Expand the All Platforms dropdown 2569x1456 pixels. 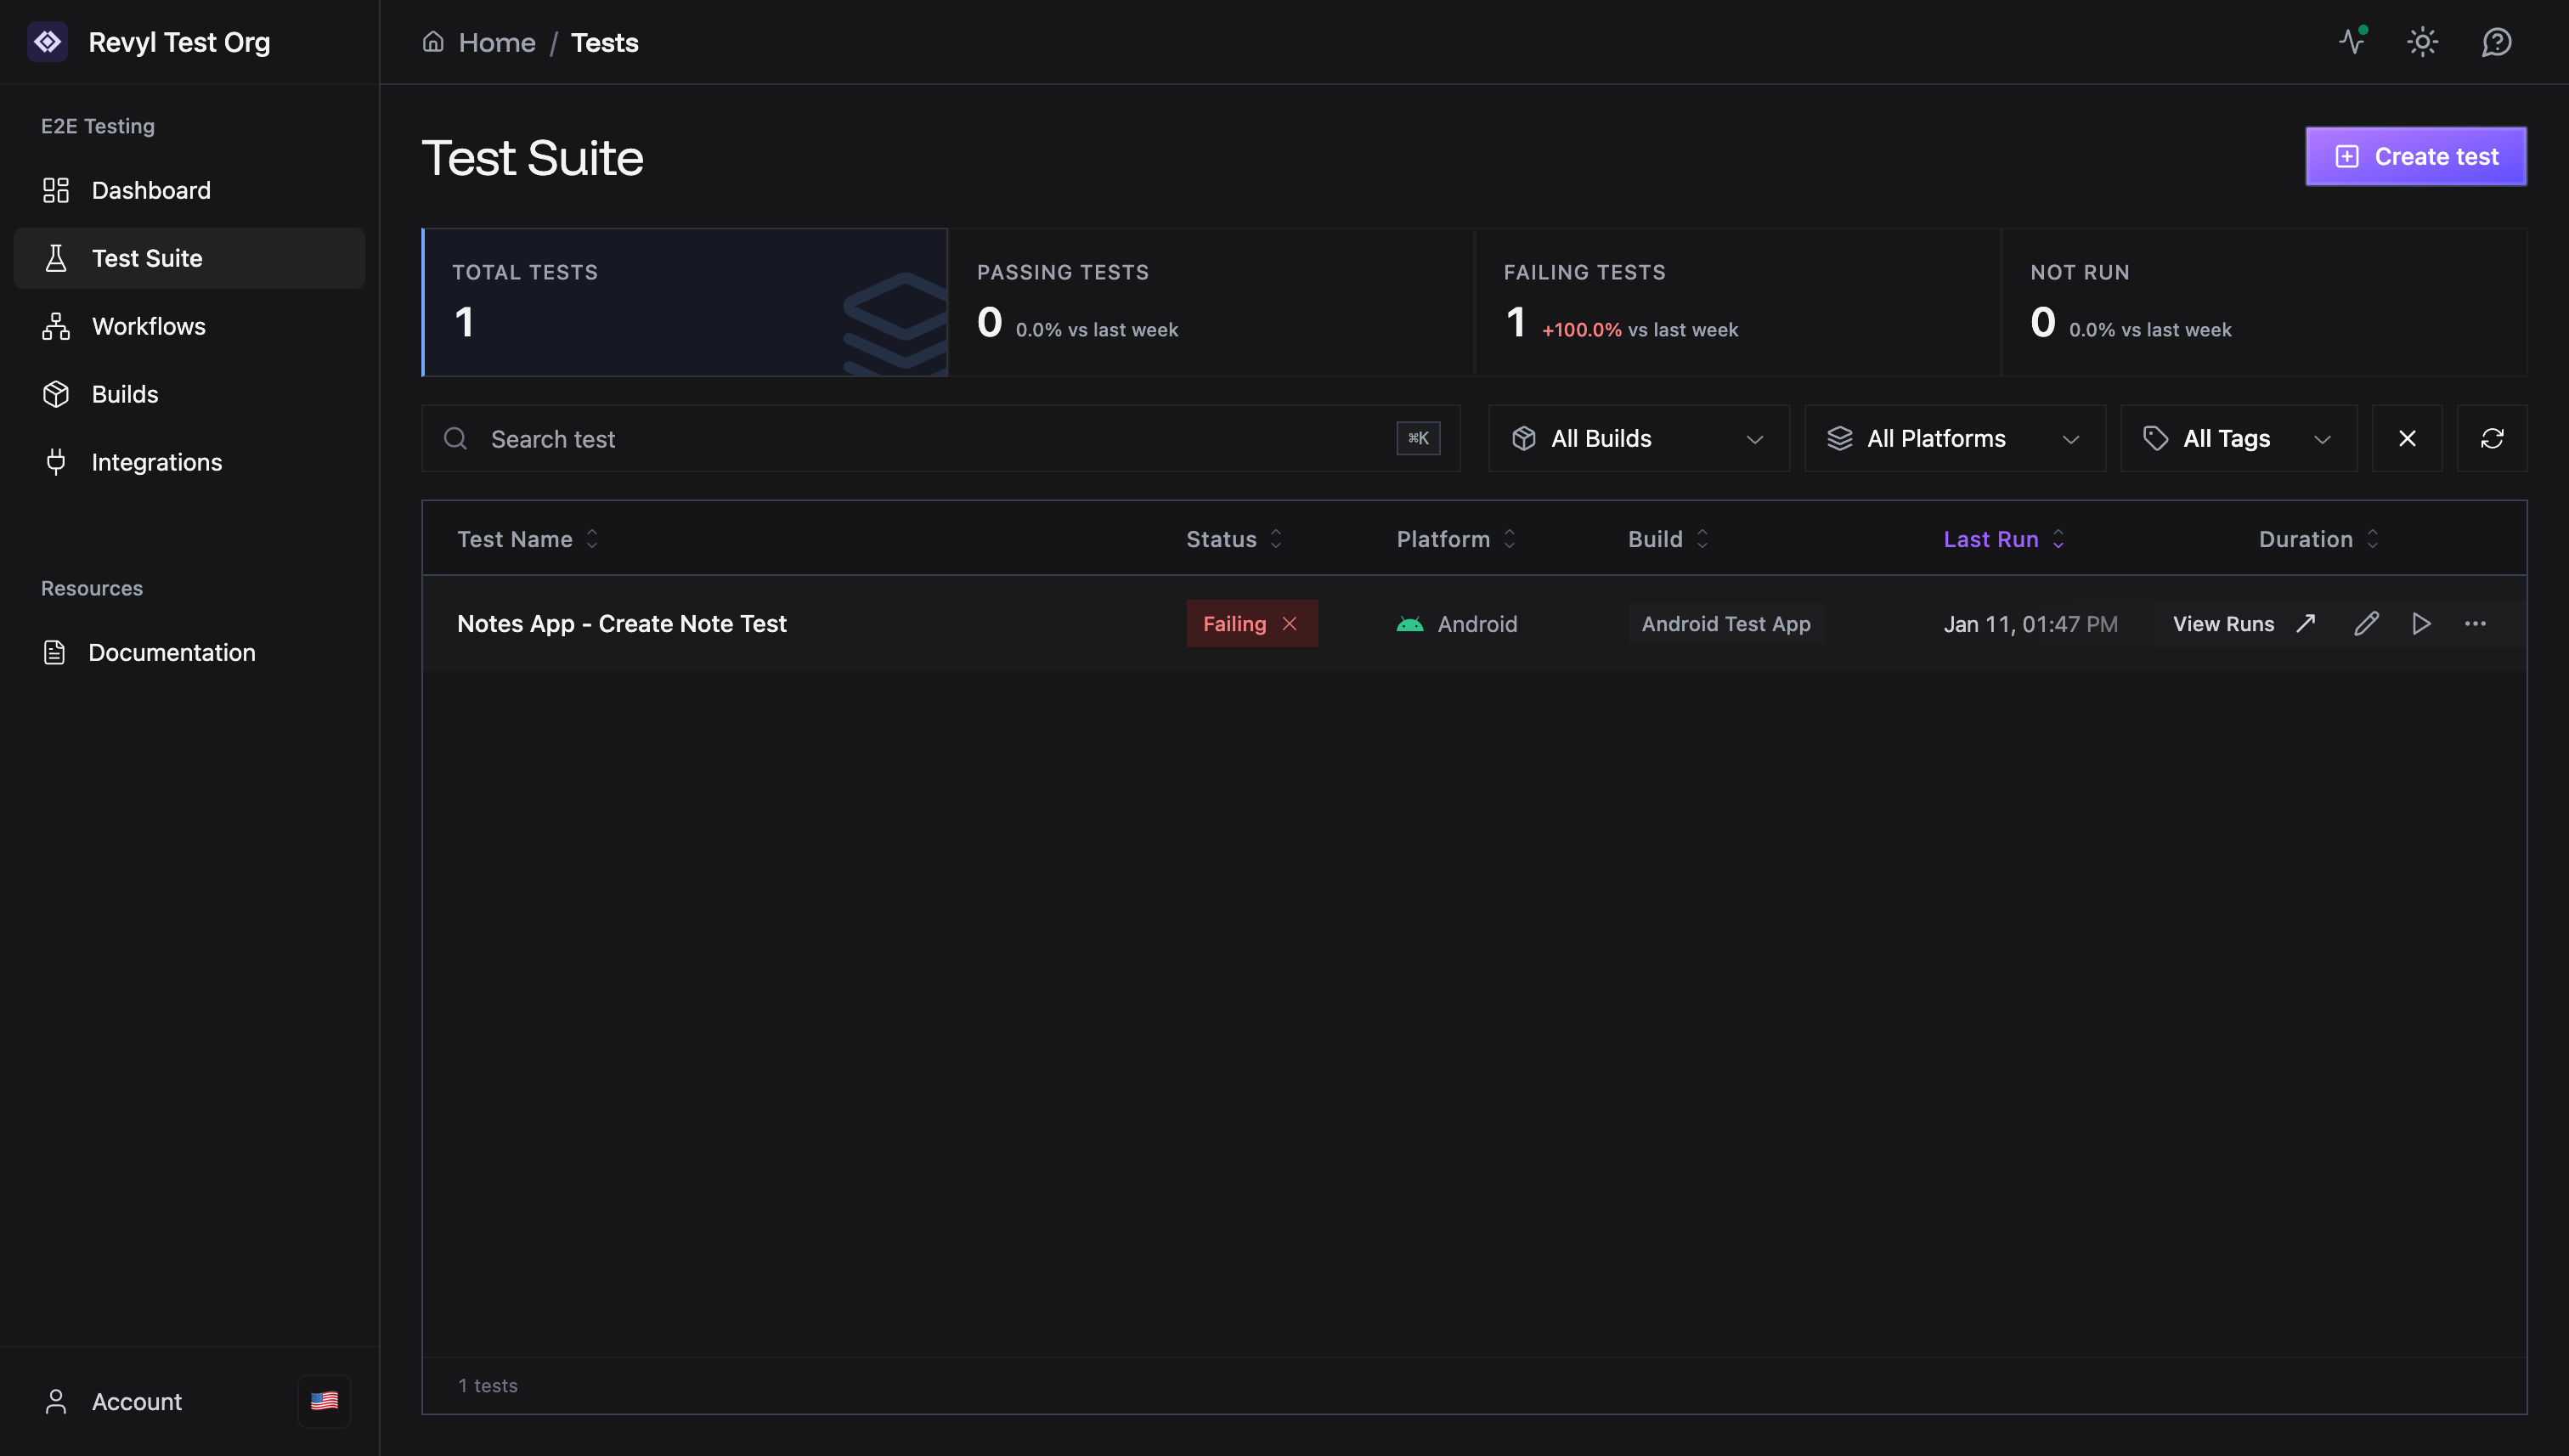point(1954,438)
